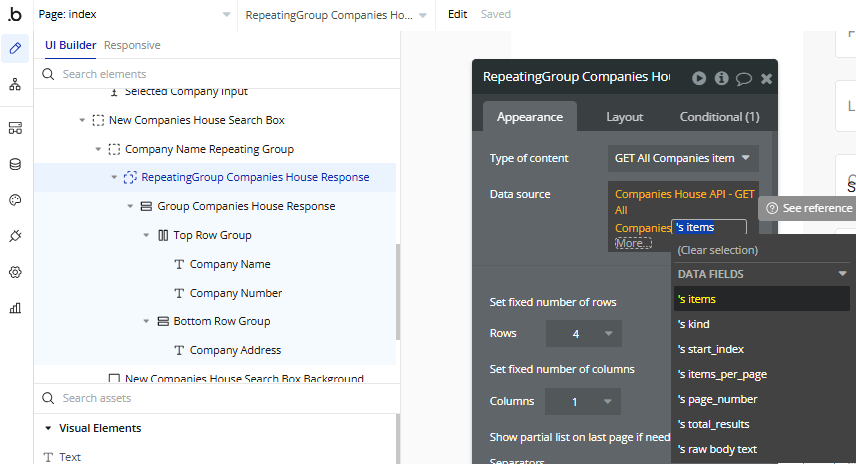Open the Plugins plug icon
The width and height of the screenshot is (856, 464).
click(15, 236)
